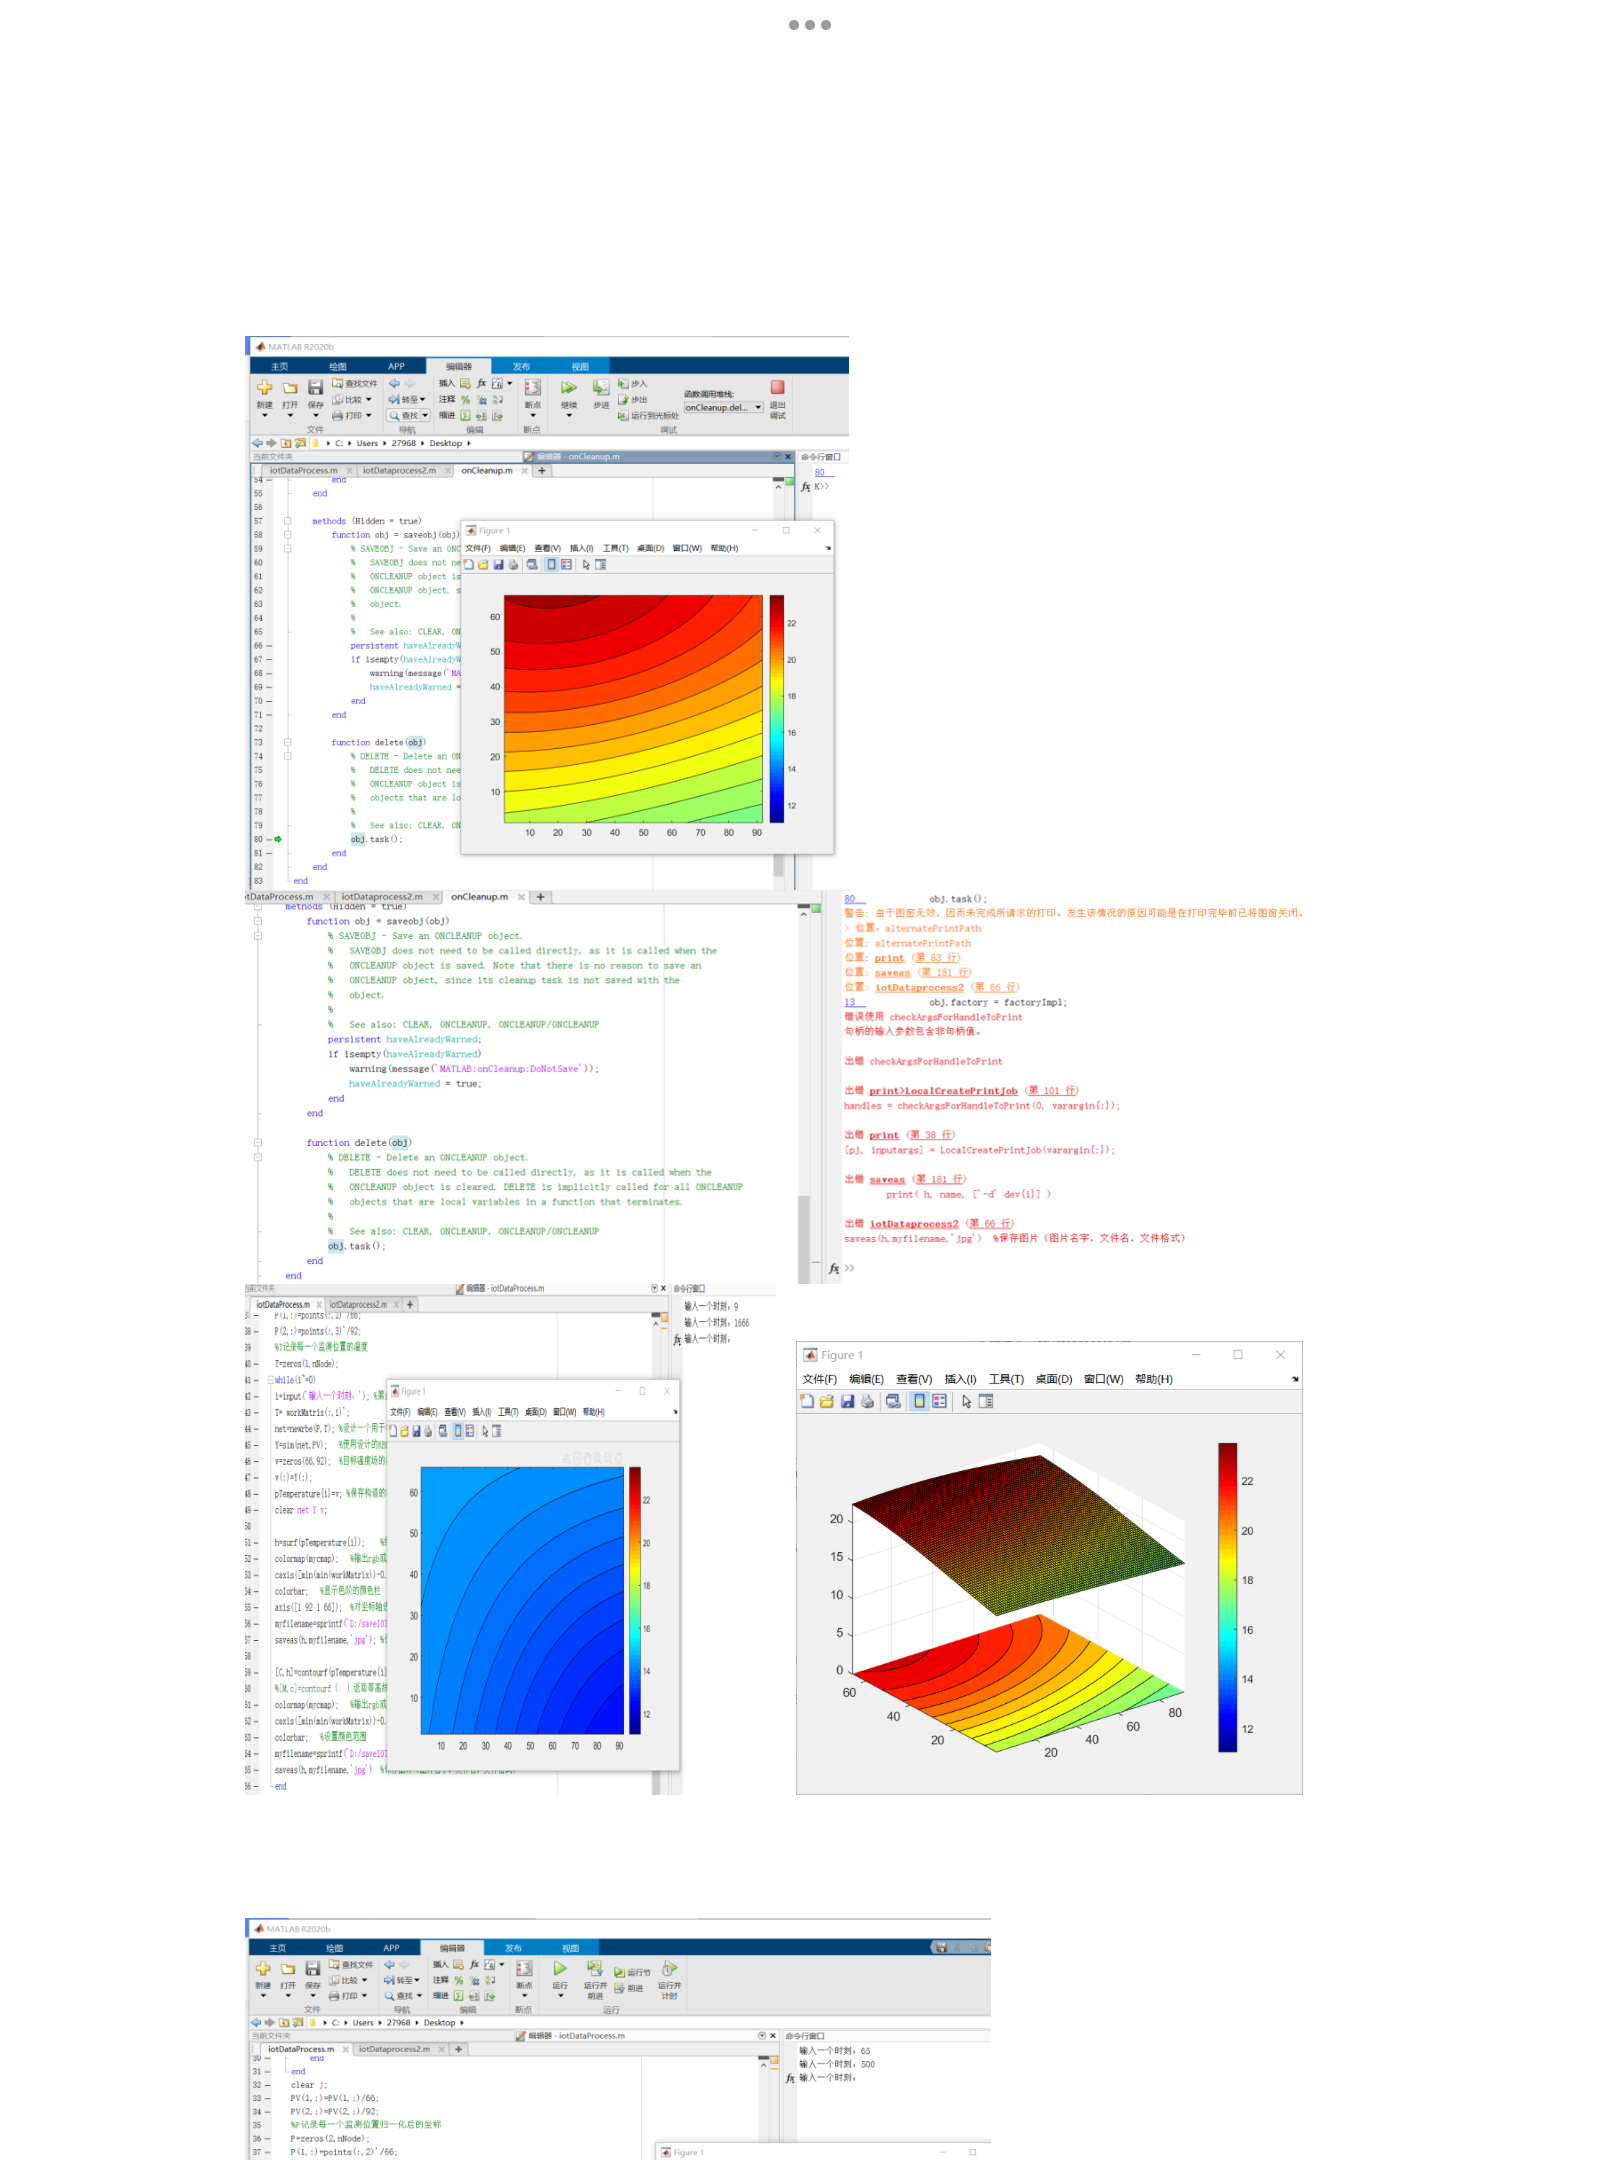Click 运行到光标处 in top debug ribbon

[x=648, y=415]
